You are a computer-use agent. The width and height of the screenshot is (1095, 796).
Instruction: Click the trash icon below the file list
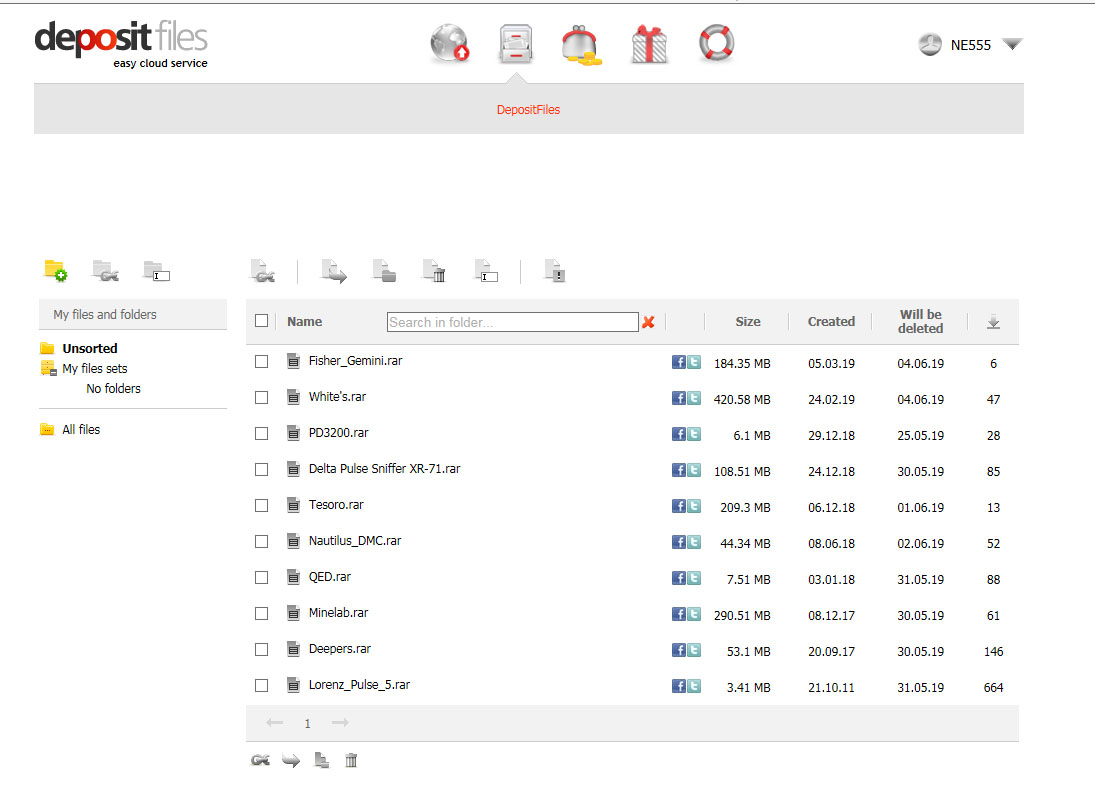point(351,761)
